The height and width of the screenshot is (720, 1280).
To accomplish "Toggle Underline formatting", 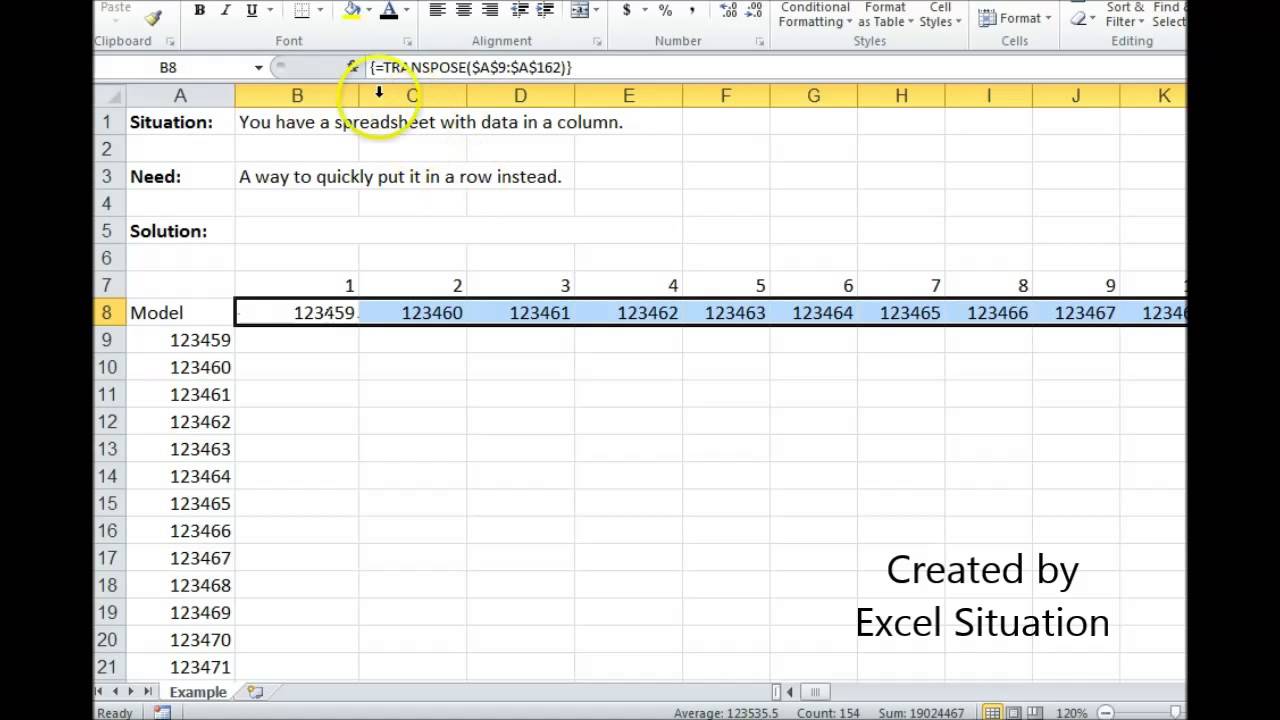I will point(251,10).
